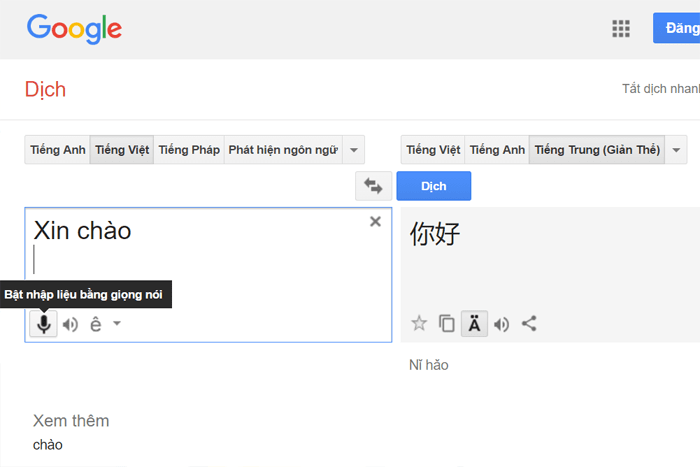700x467 pixels.
Task: Swap source and target languages
Action: (x=374, y=186)
